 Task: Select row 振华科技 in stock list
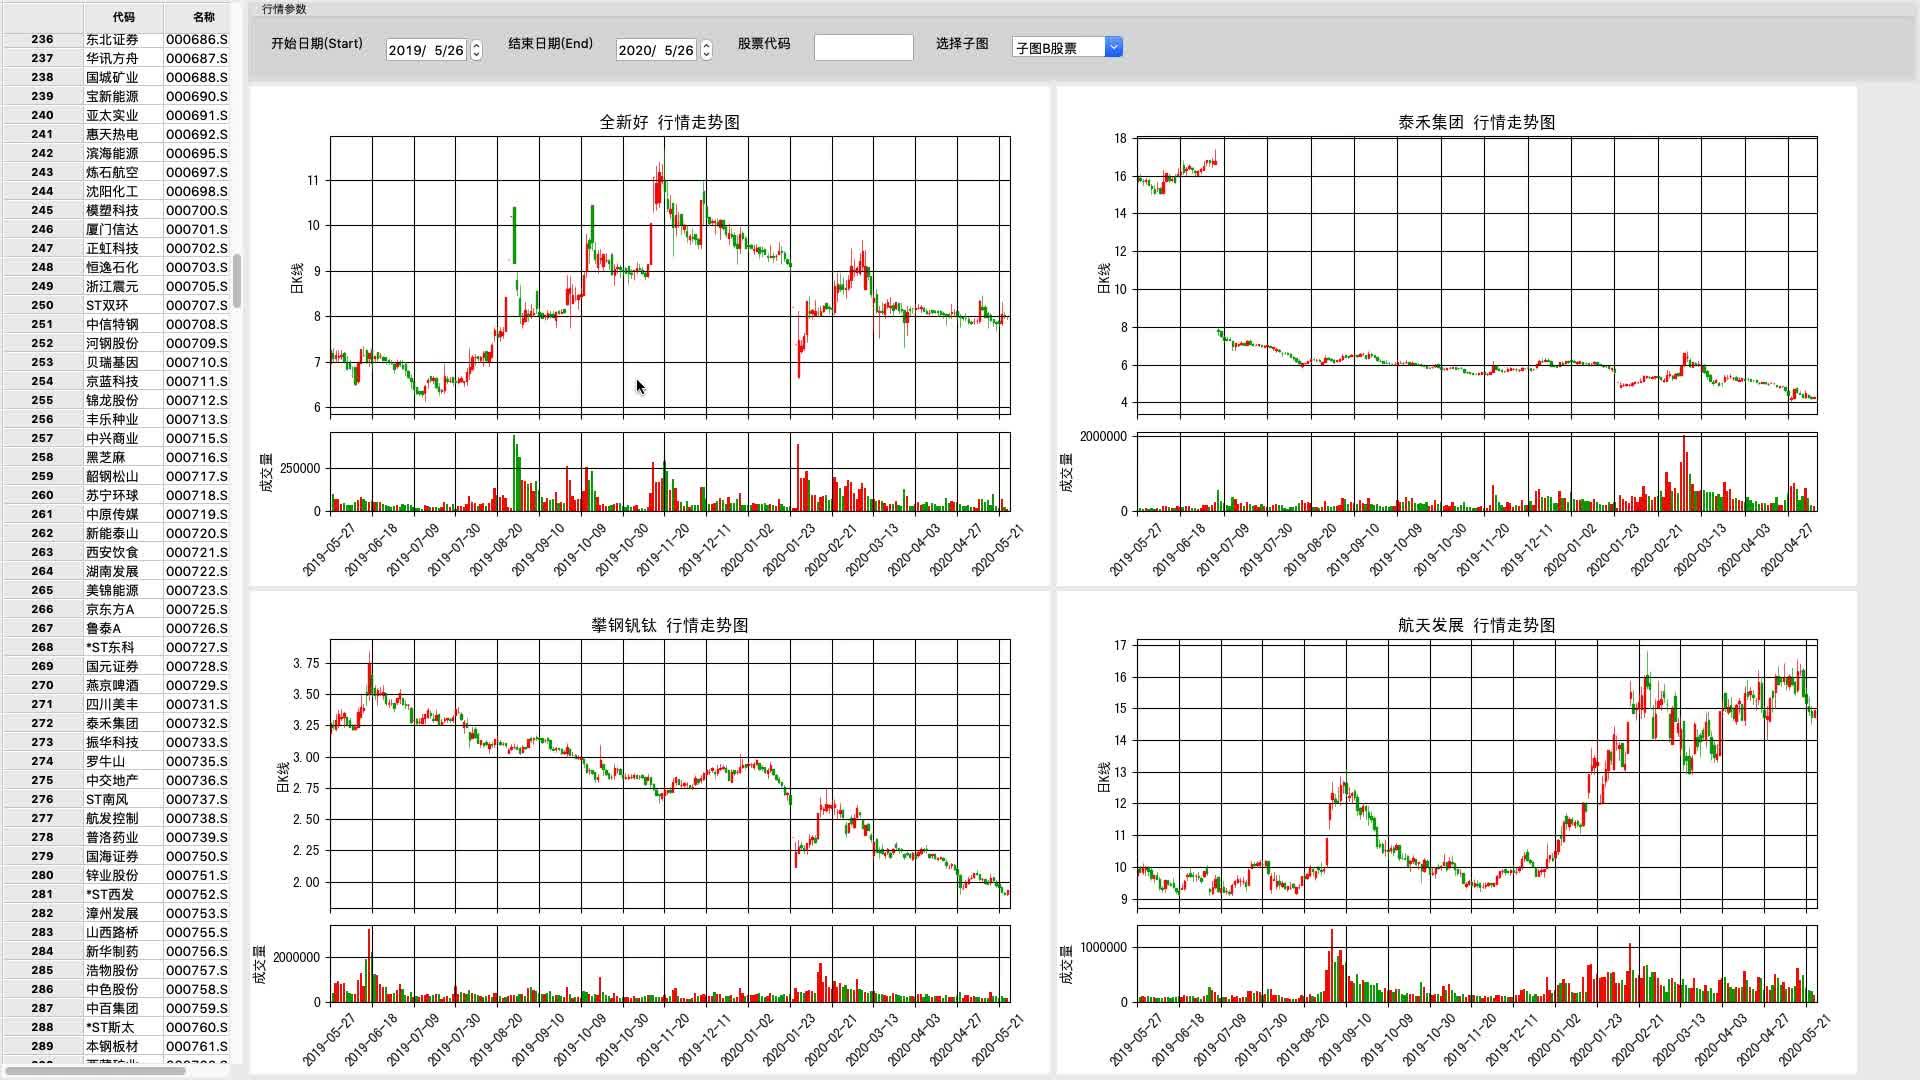pos(115,742)
